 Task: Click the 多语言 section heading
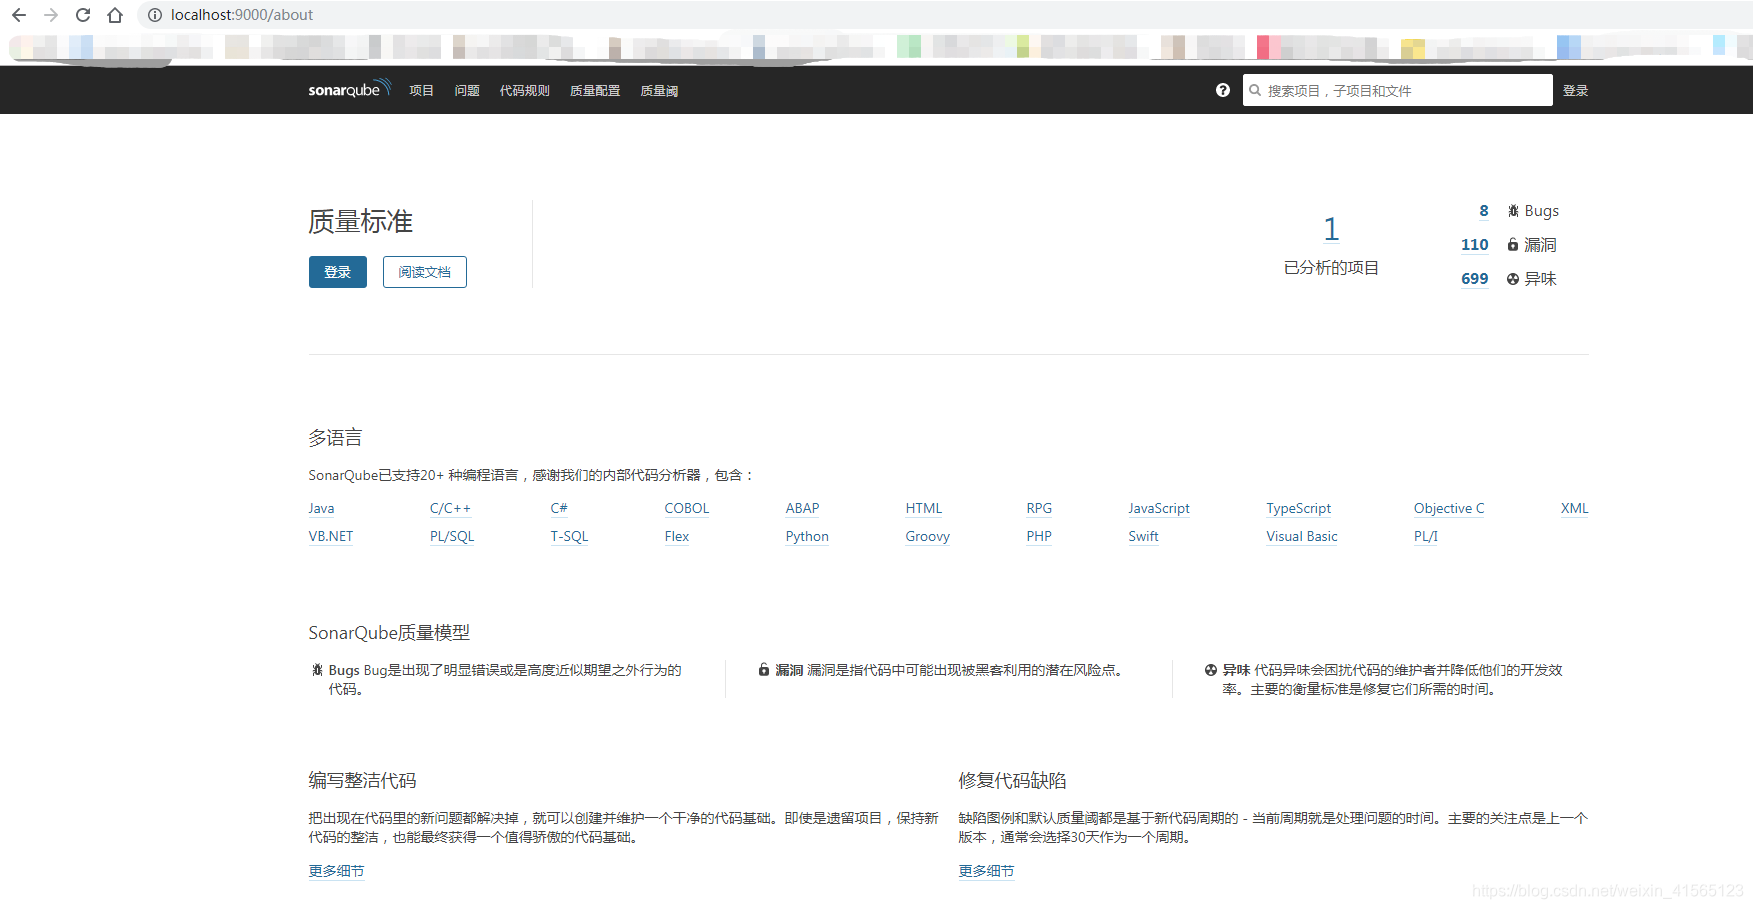[x=335, y=438]
